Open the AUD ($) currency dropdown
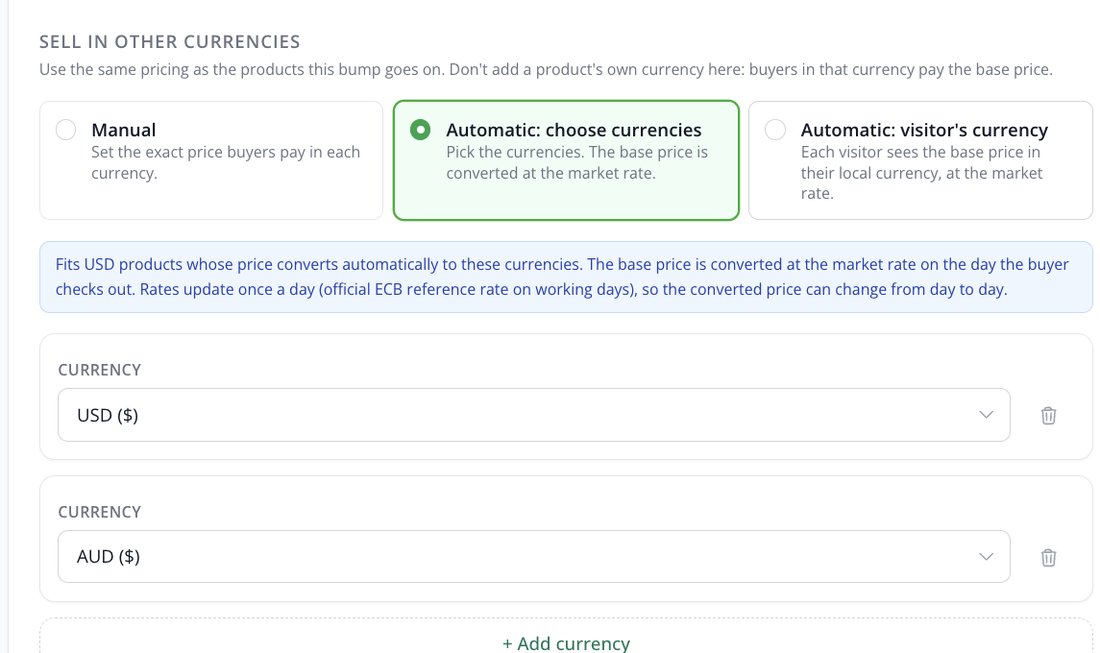 tap(534, 556)
